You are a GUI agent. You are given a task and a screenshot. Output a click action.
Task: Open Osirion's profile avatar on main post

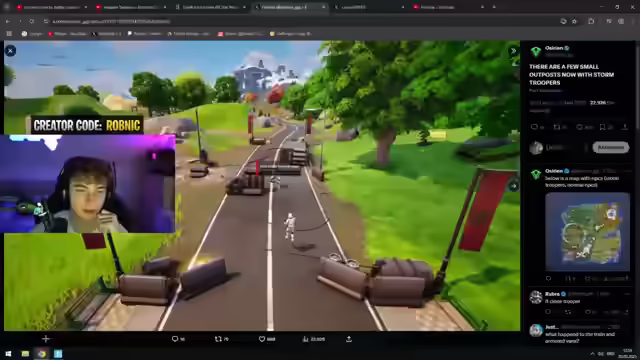[x=536, y=51]
